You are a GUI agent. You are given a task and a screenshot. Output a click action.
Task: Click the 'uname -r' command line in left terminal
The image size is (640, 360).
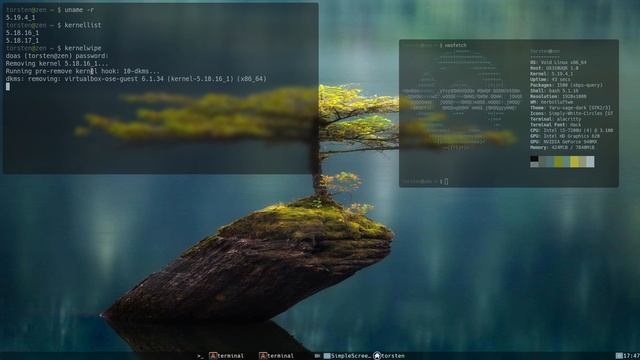pyautogui.click(x=50, y=10)
